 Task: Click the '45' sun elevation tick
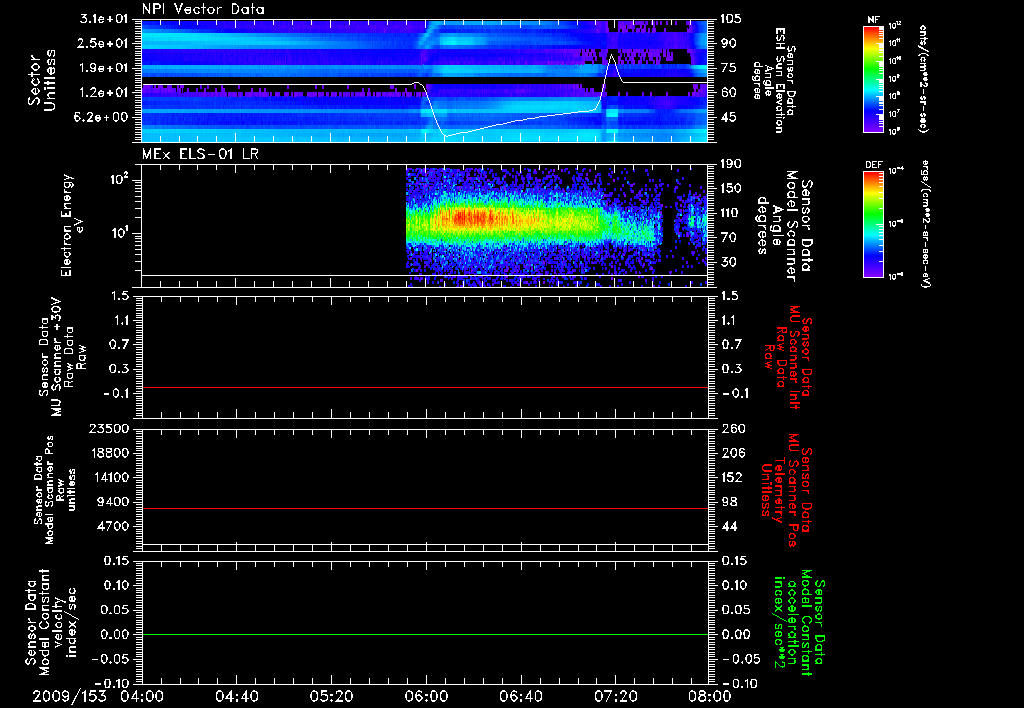pyautogui.click(x=728, y=117)
